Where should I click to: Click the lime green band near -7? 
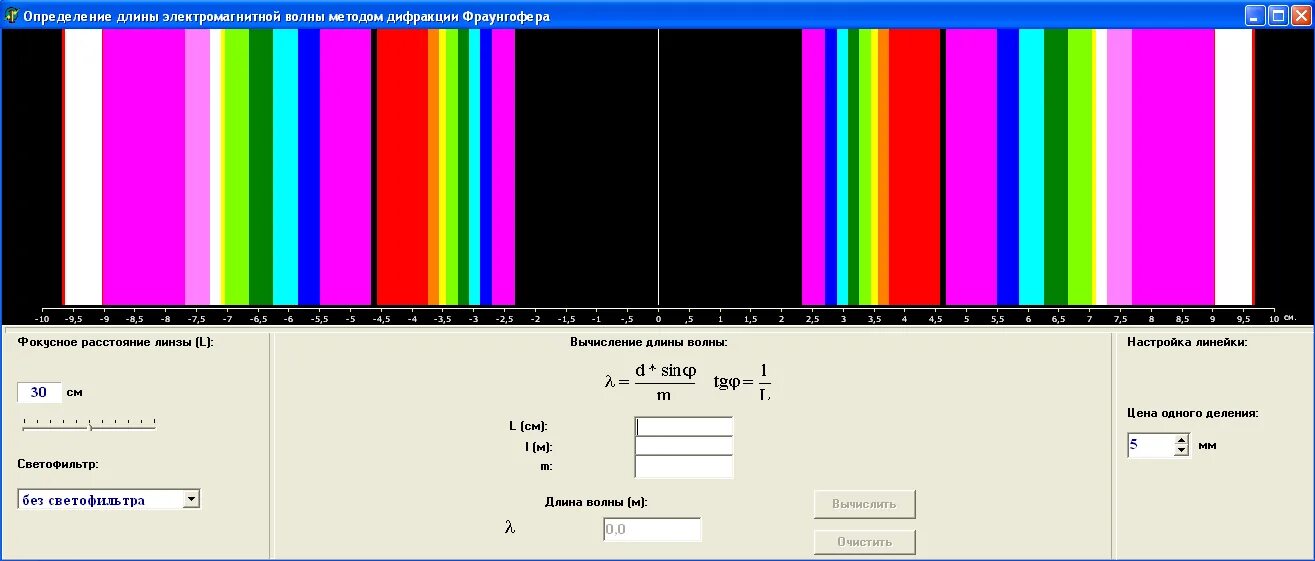pyautogui.click(x=236, y=166)
